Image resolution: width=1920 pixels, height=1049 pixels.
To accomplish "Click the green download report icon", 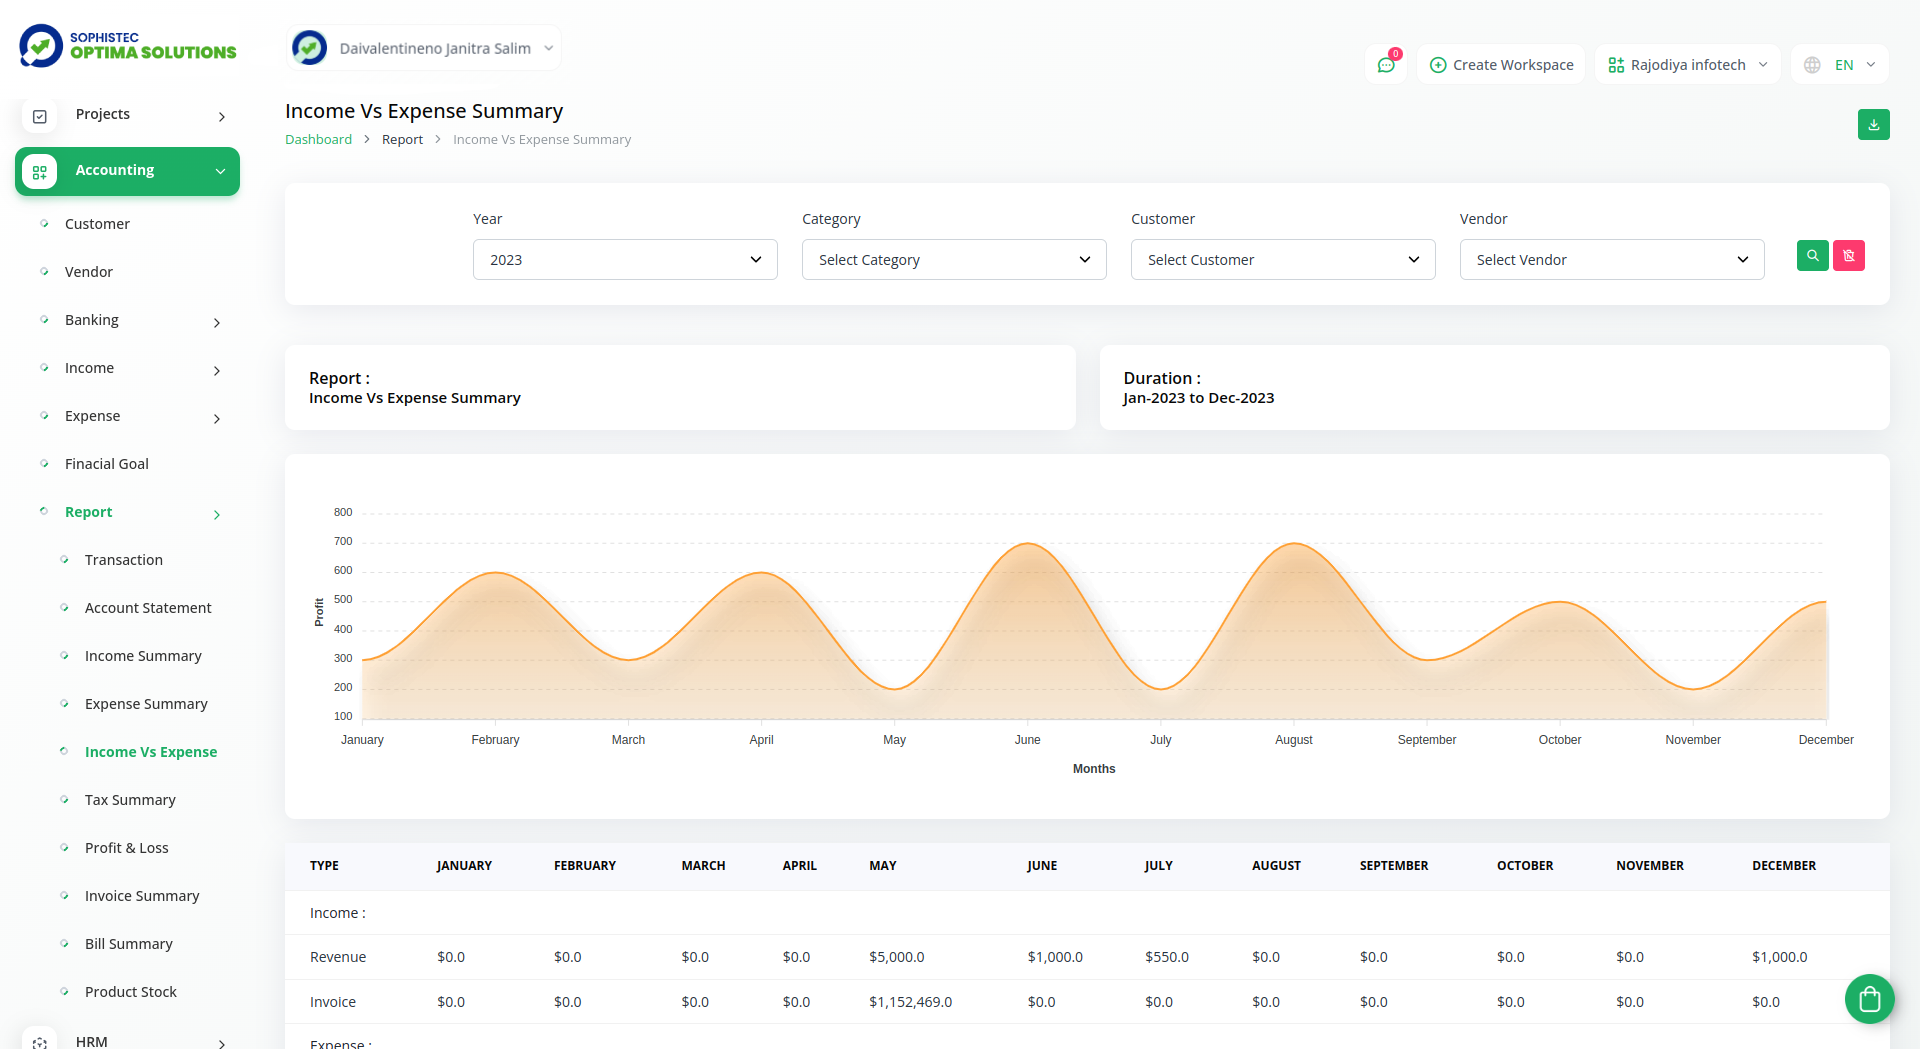I will pos(1873,125).
